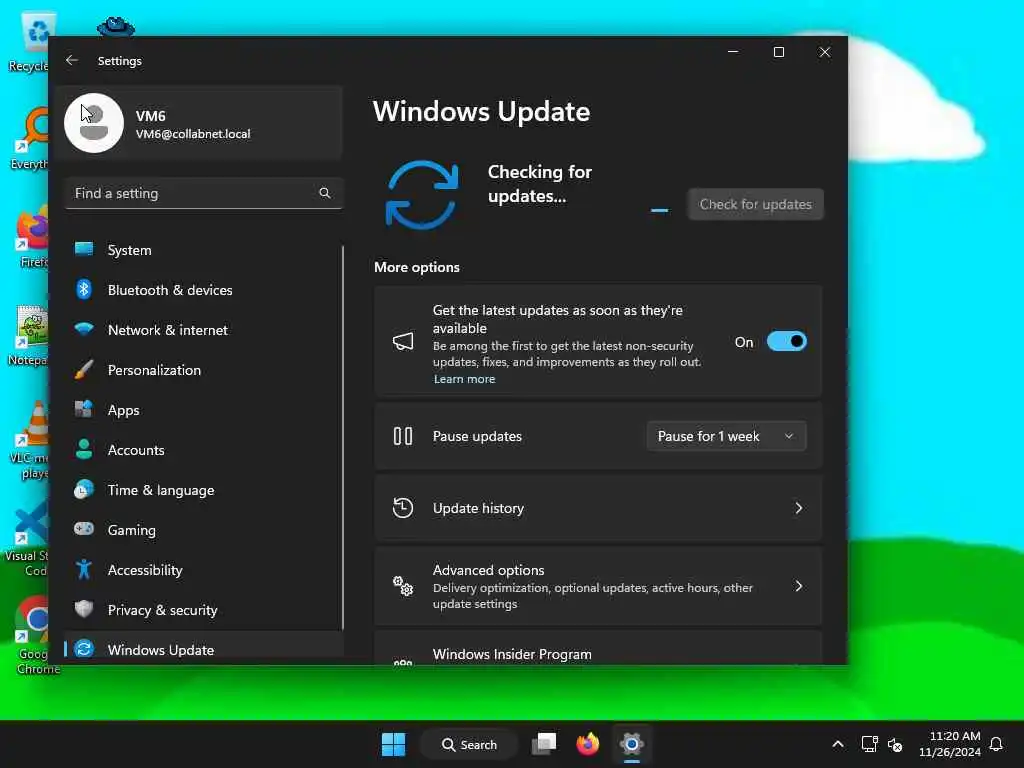Open Accessibility figure icon

coord(84,569)
